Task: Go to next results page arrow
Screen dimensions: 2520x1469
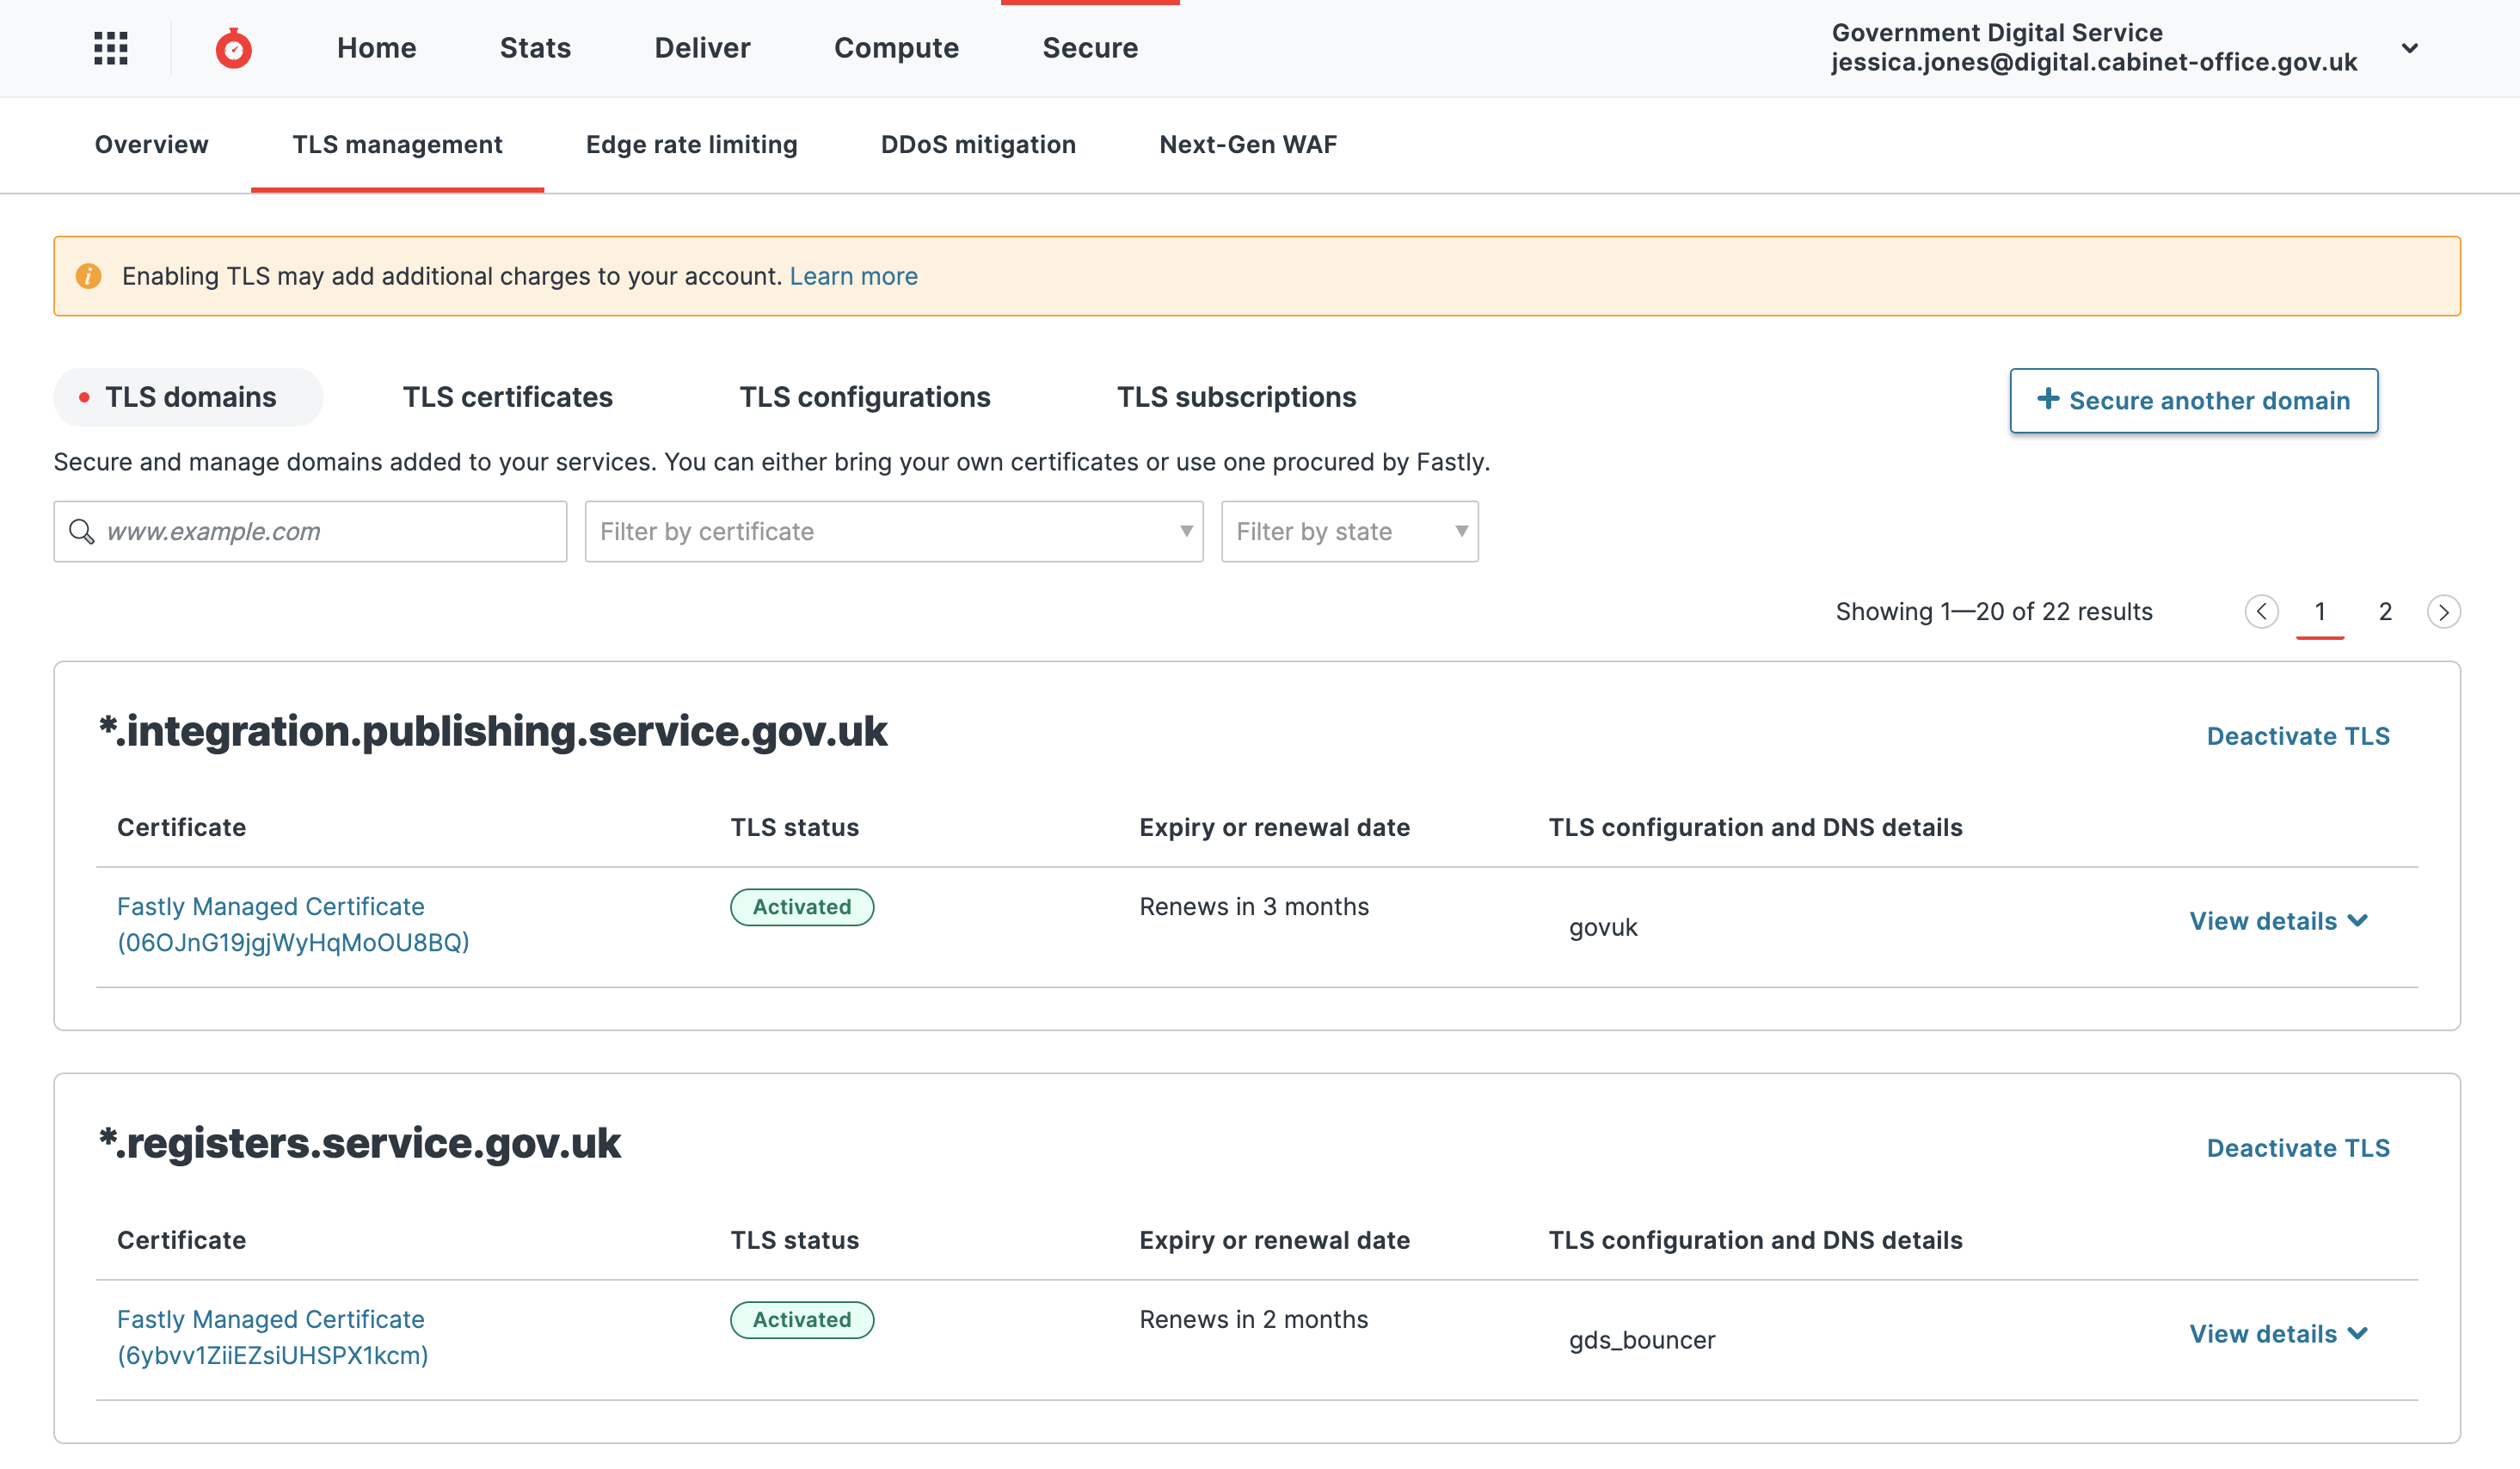Action: tap(2443, 611)
